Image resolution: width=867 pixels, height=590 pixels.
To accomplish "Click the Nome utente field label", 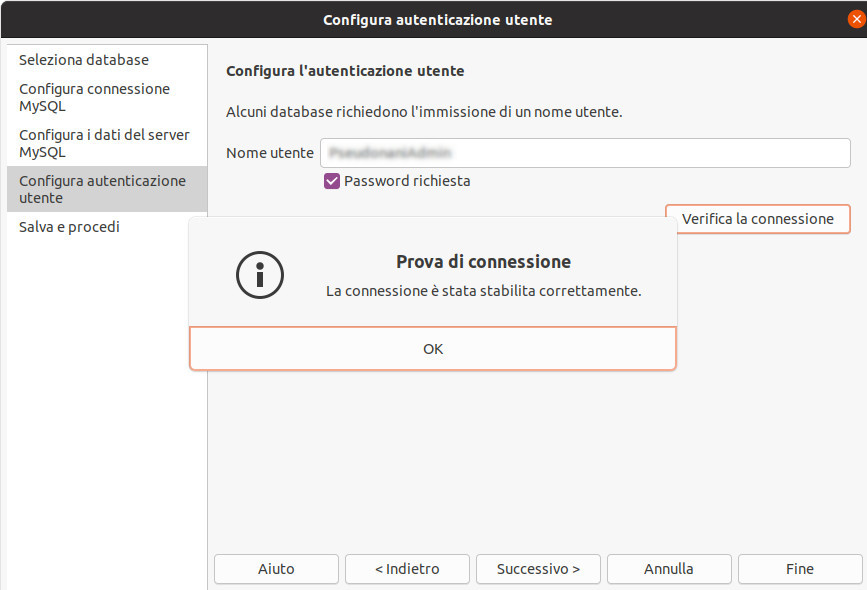I will tap(269, 153).
